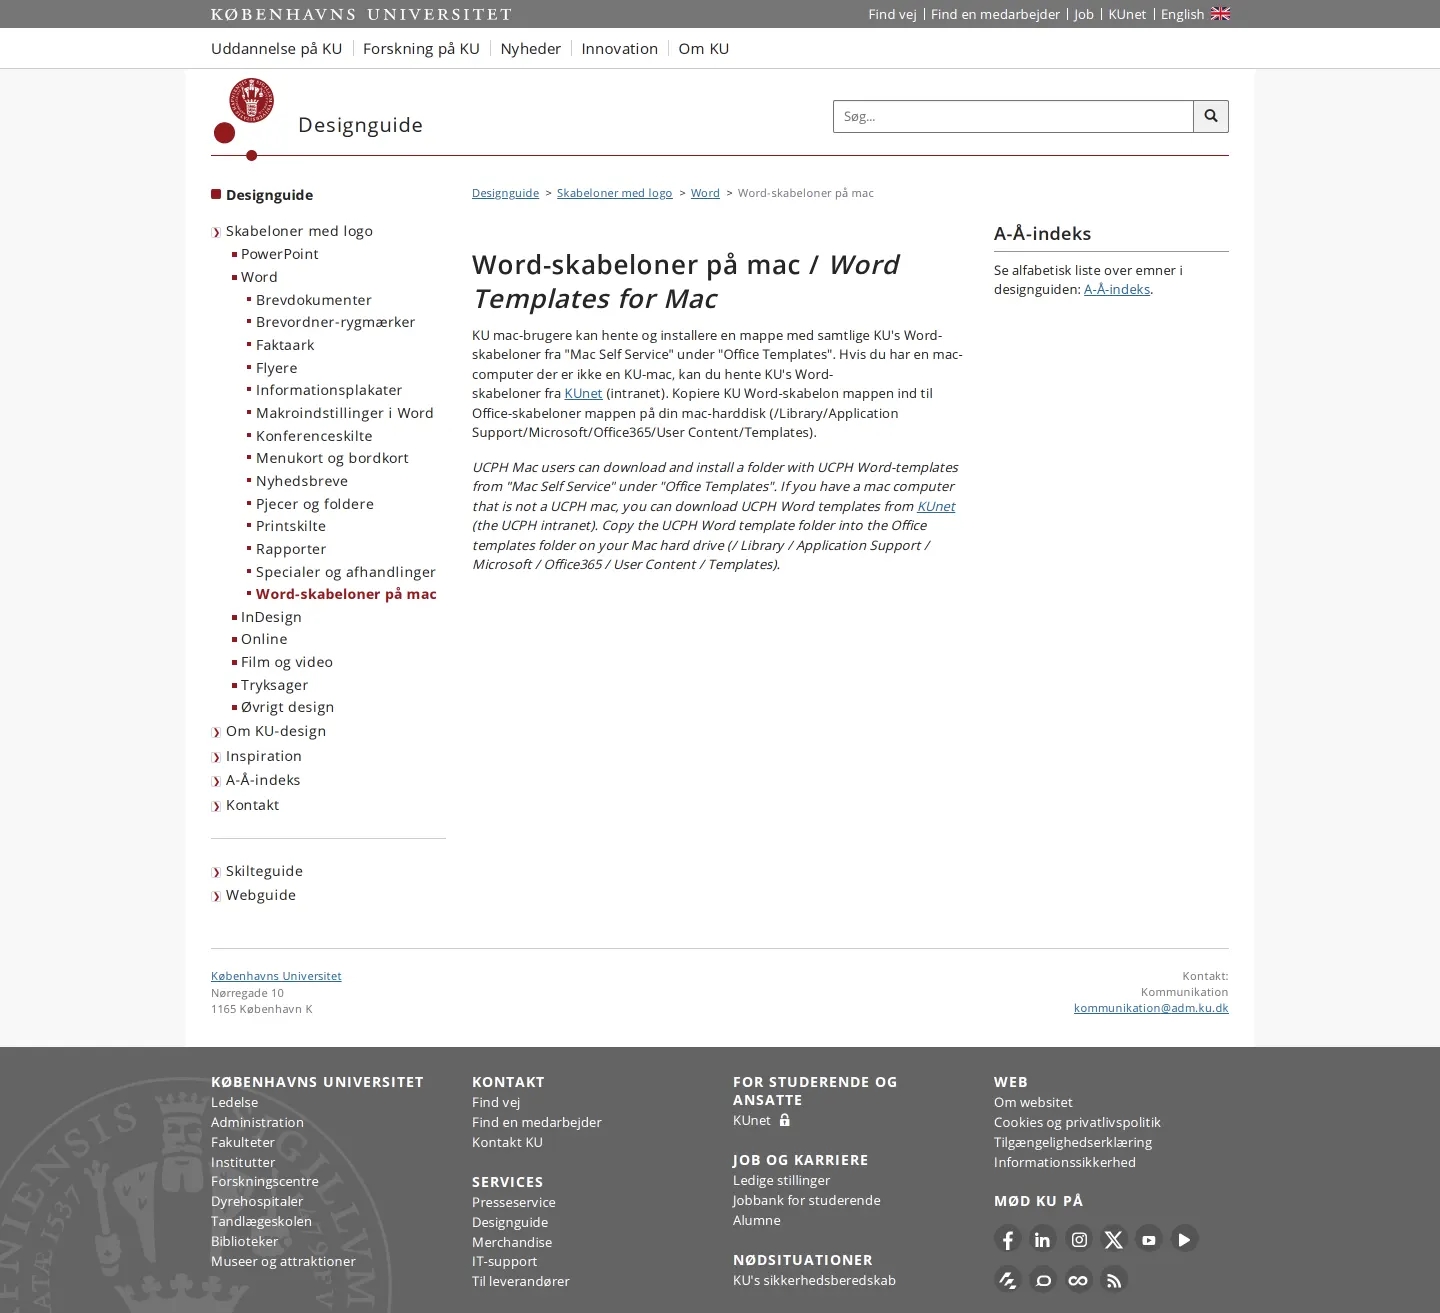Screen dimensions: 1440x1313
Task: Select Nyheder in the main navigation
Action: (x=530, y=49)
